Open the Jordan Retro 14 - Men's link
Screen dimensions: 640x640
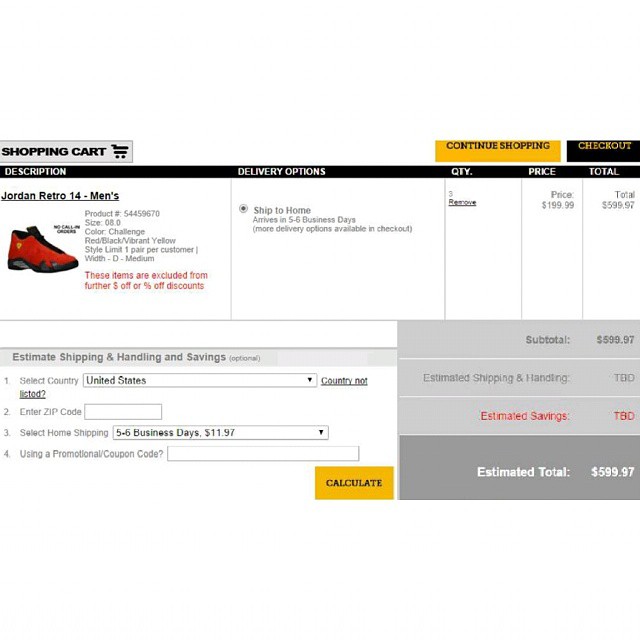click(60, 196)
